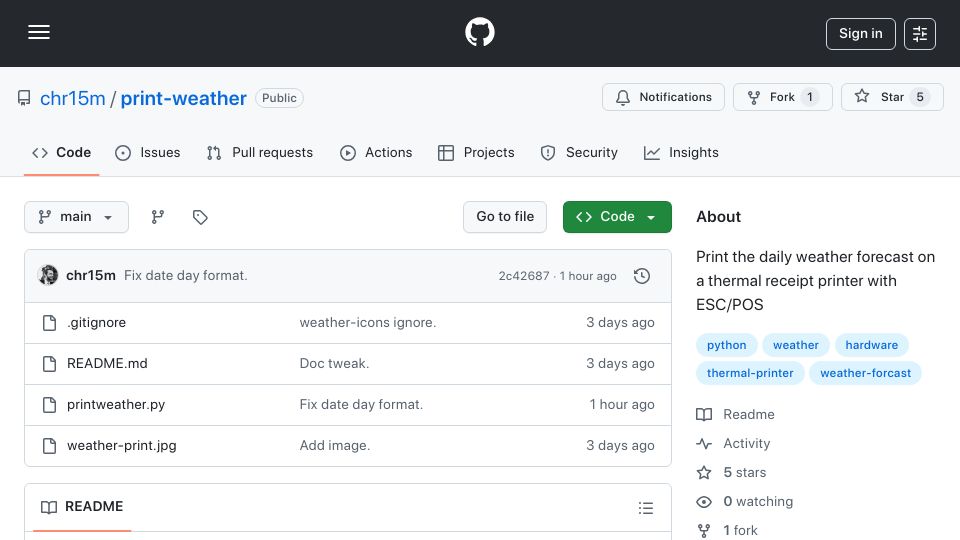Open 'Doc tweak.' commit message
This screenshot has height=540, width=960.
[334, 364]
